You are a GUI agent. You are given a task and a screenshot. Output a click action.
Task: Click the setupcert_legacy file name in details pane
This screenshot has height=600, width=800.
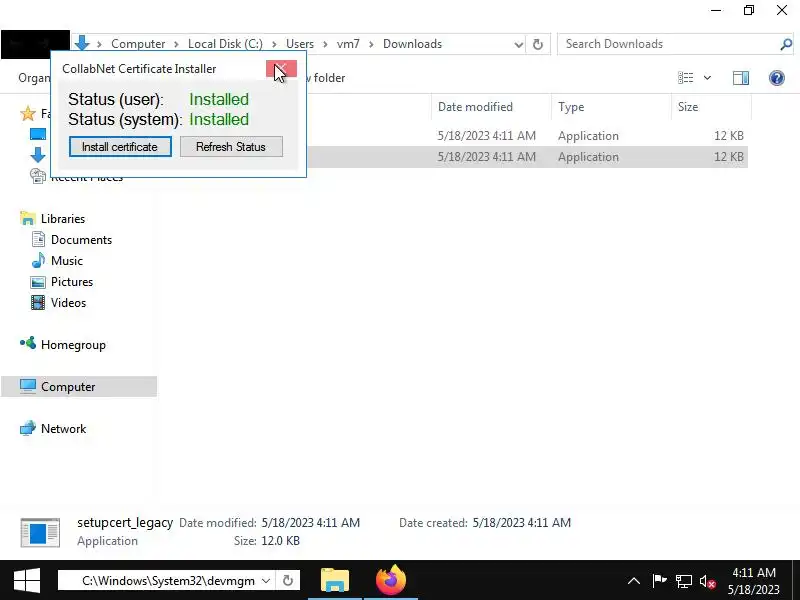(x=125, y=522)
